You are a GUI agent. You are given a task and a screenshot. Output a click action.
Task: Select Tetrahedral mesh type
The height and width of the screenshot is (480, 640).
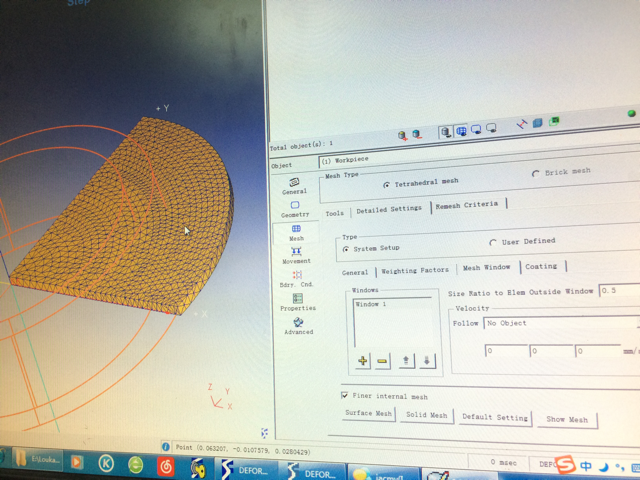pyautogui.click(x=420, y=183)
